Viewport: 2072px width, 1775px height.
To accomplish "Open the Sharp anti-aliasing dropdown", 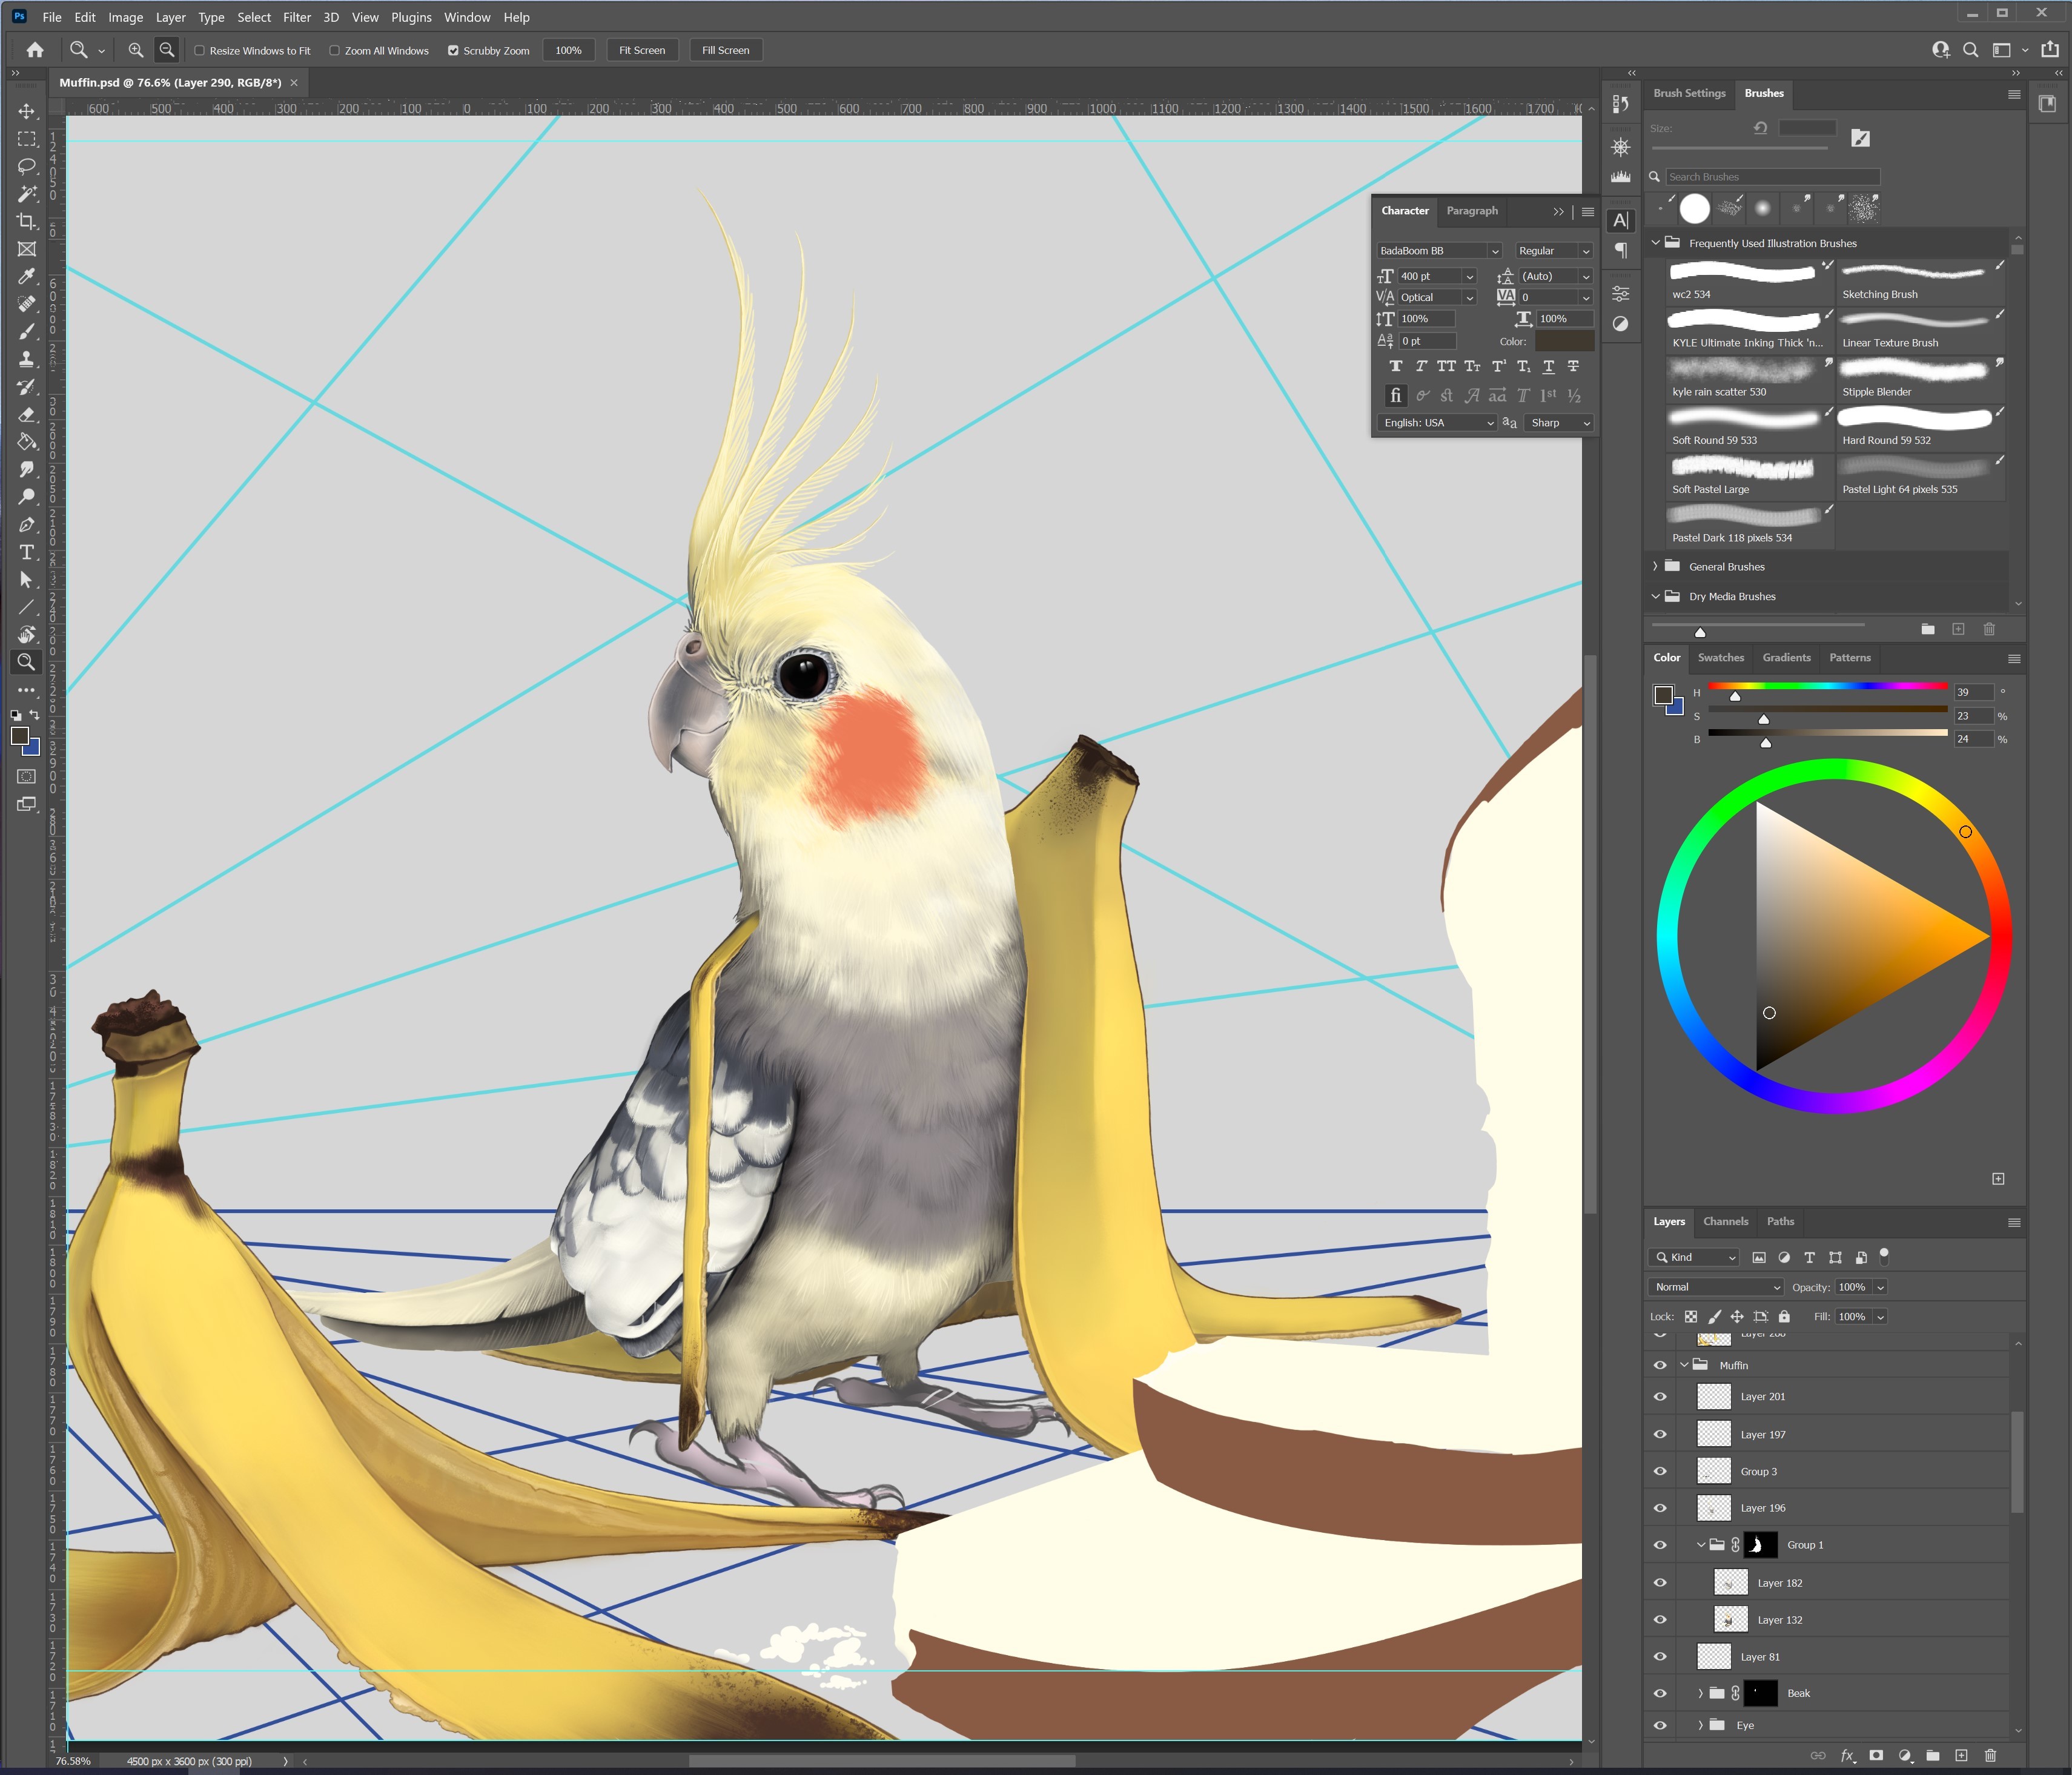I will (x=1560, y=423).
